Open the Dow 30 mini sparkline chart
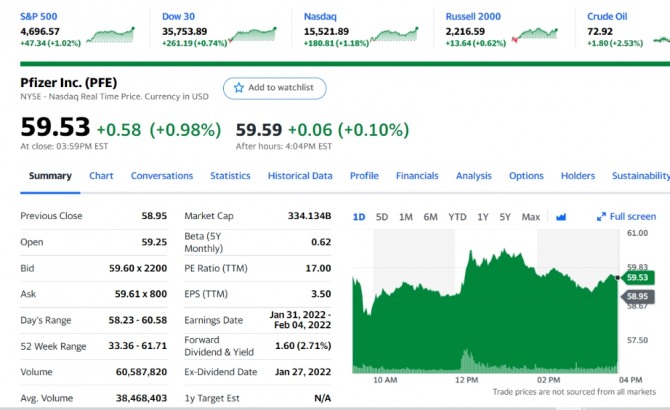Viewport: 670px width, 410px height. pyautogui.click(x=250, y=34)
